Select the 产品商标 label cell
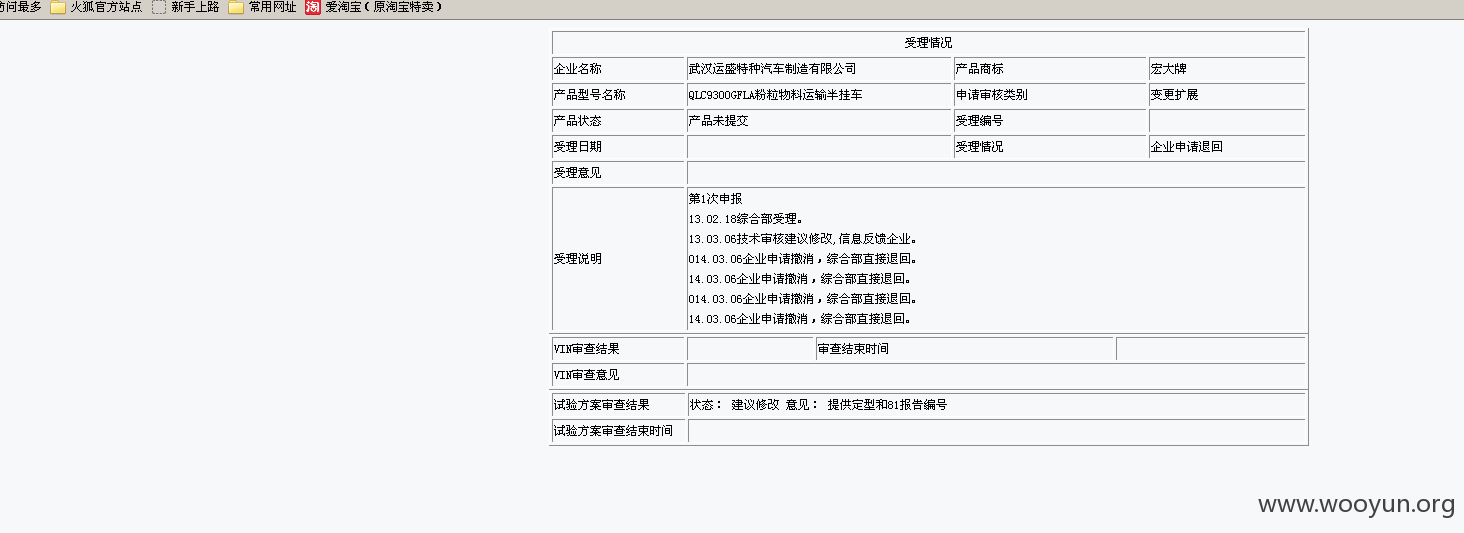 [1049, 69]
